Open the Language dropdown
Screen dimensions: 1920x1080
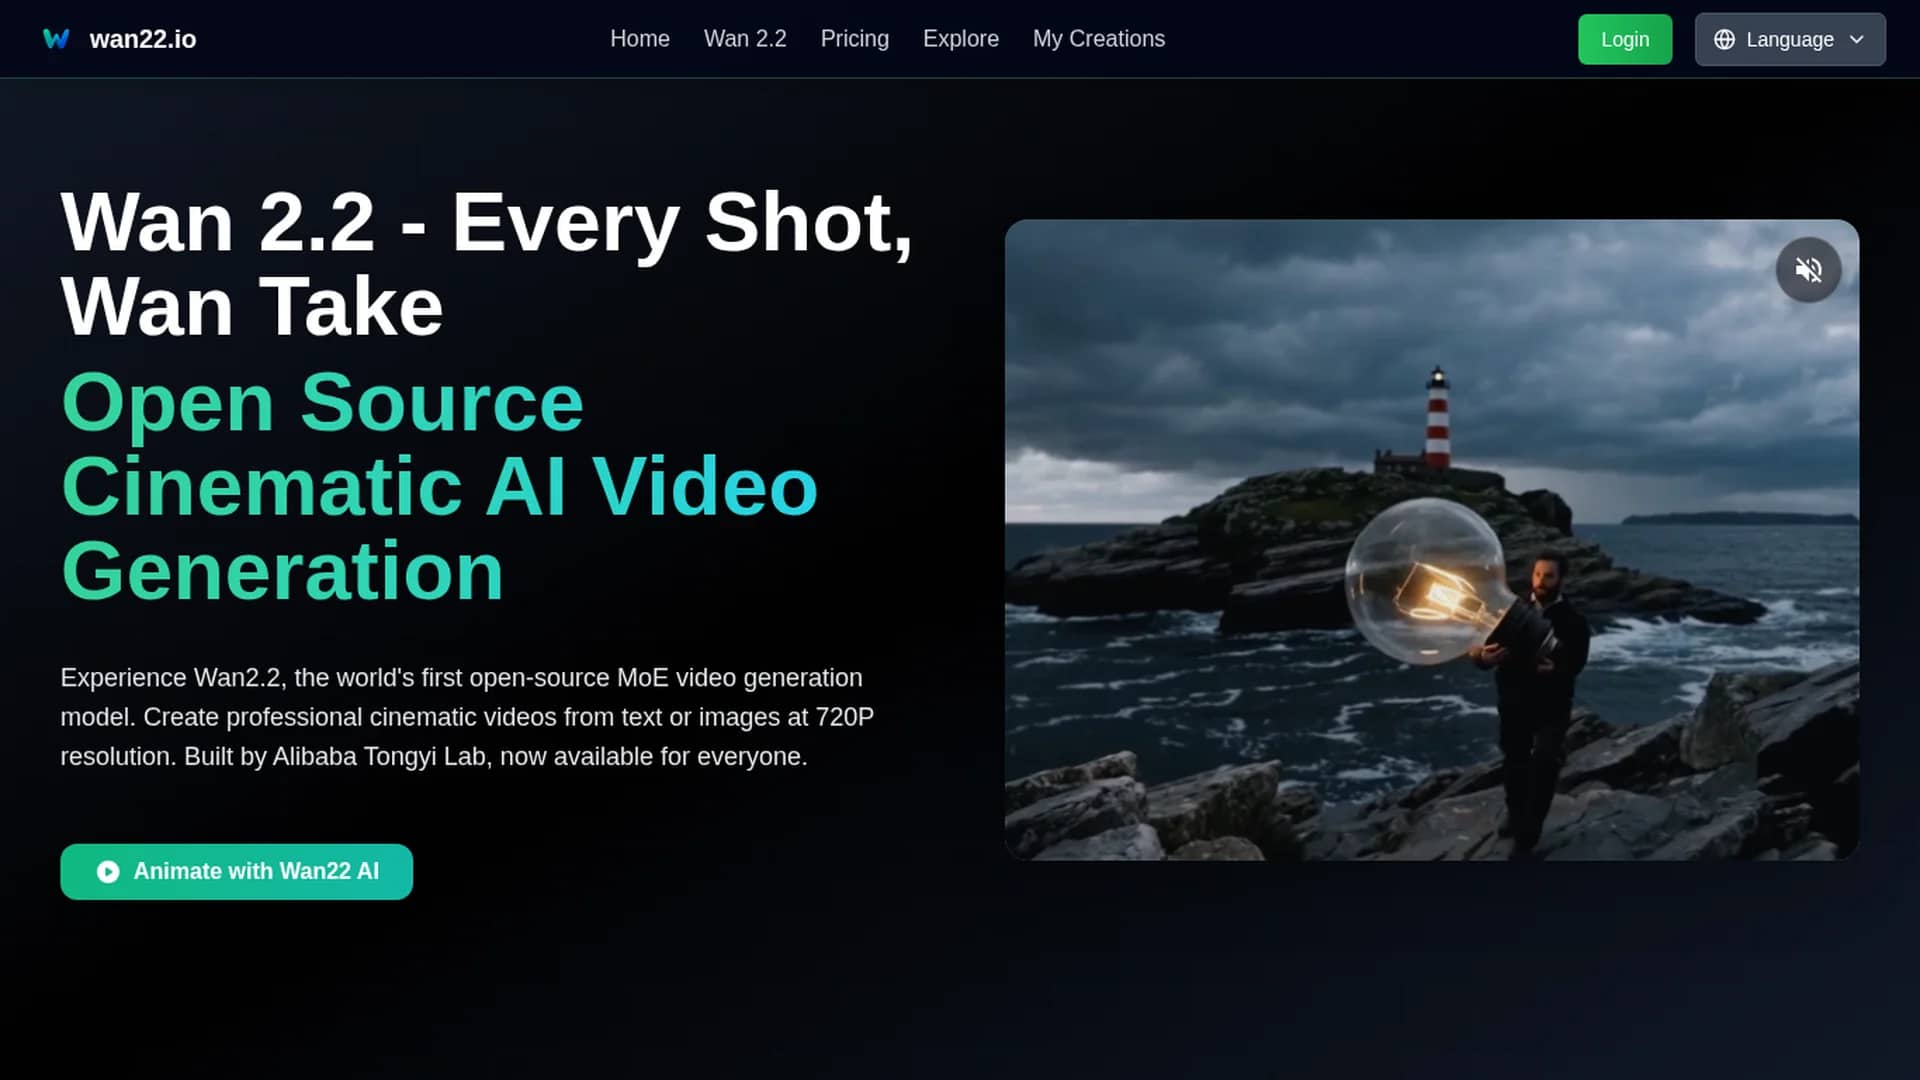pyautogui.click(x=1790, y=39)
